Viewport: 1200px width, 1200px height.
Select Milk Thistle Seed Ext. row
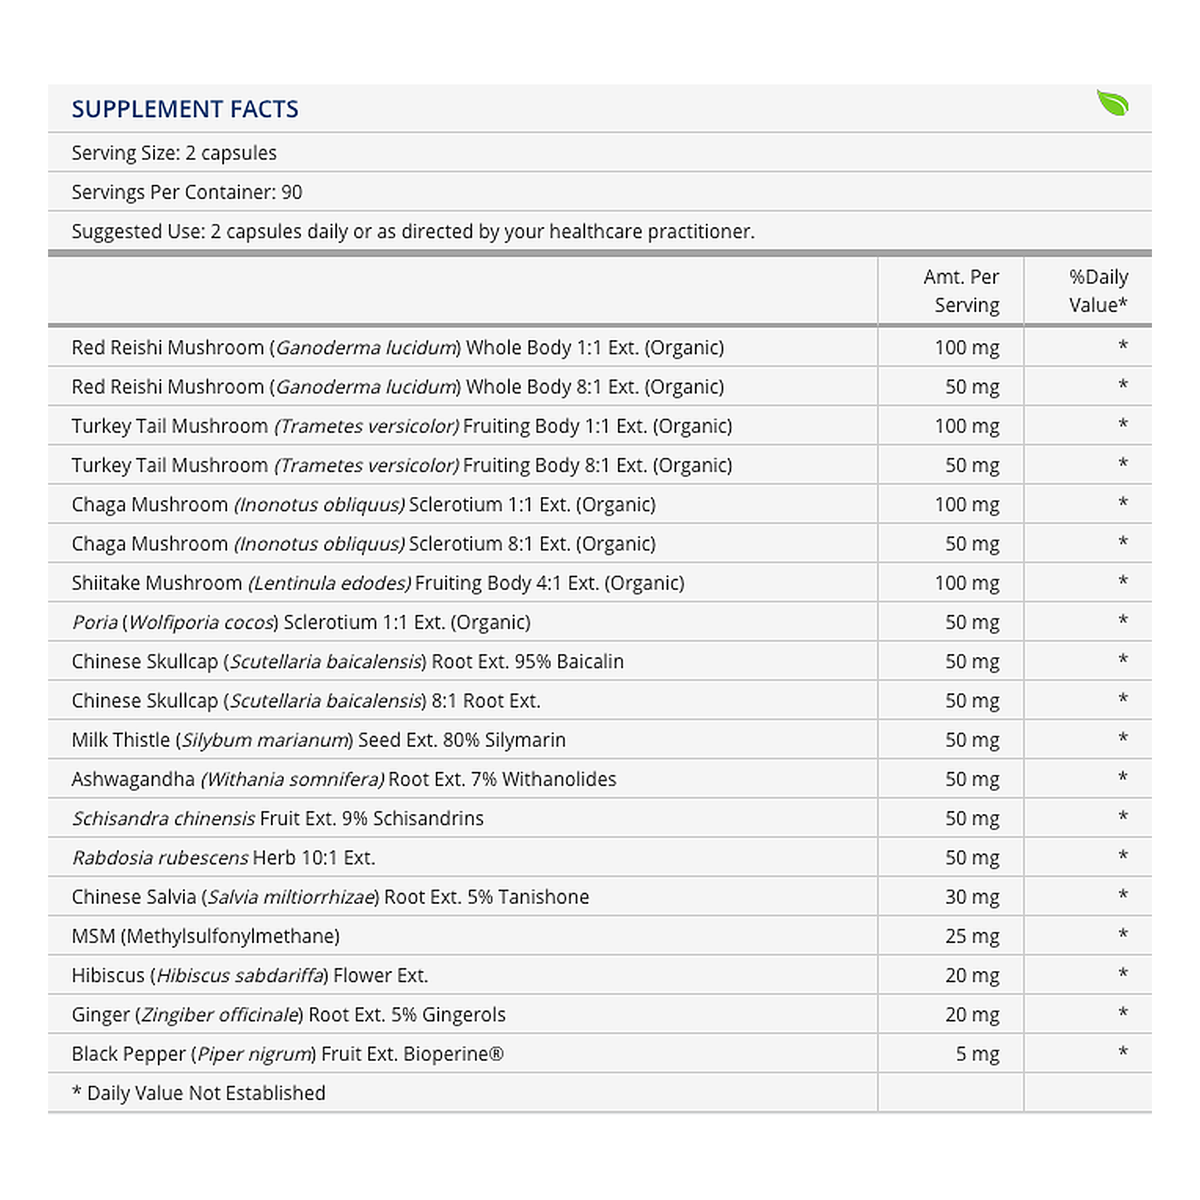pyautogui.click(x=600, y=740)
